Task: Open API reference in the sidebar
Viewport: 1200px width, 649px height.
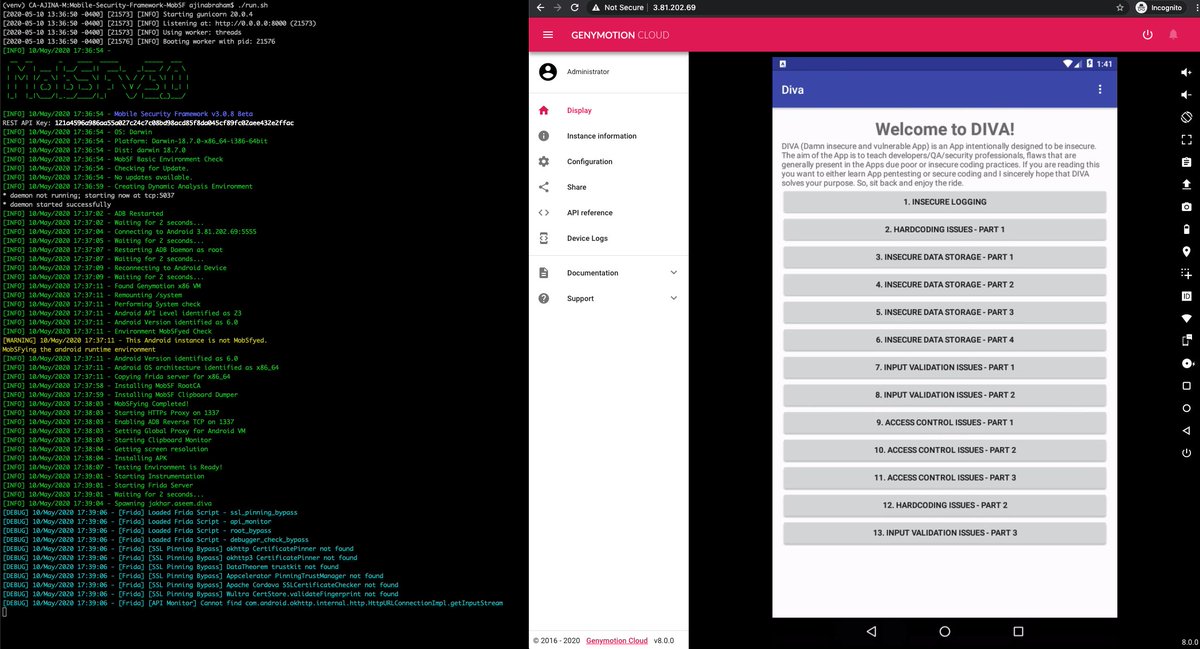Action: [608, 213]
